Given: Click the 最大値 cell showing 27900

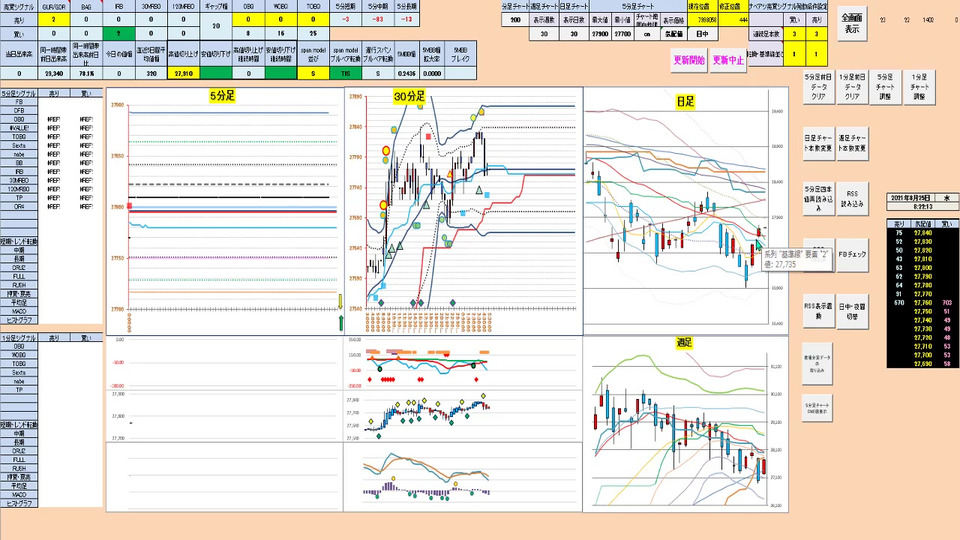Looking at the screenshot, I should [600, 34].
